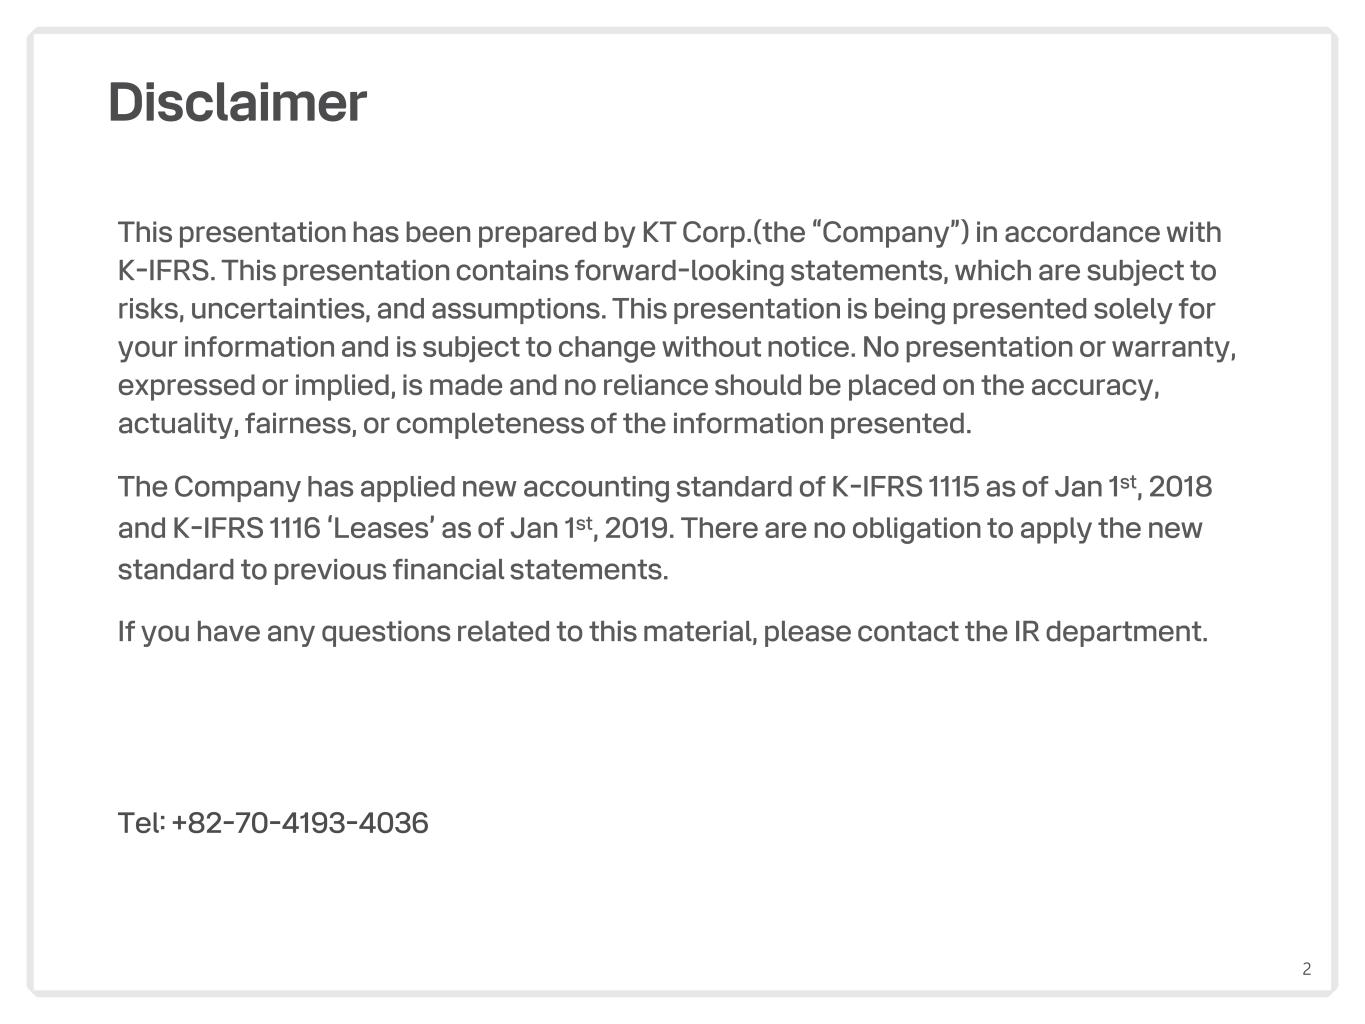
Task: Click the words "actuality, fairness"
Action: coord(235,424)
